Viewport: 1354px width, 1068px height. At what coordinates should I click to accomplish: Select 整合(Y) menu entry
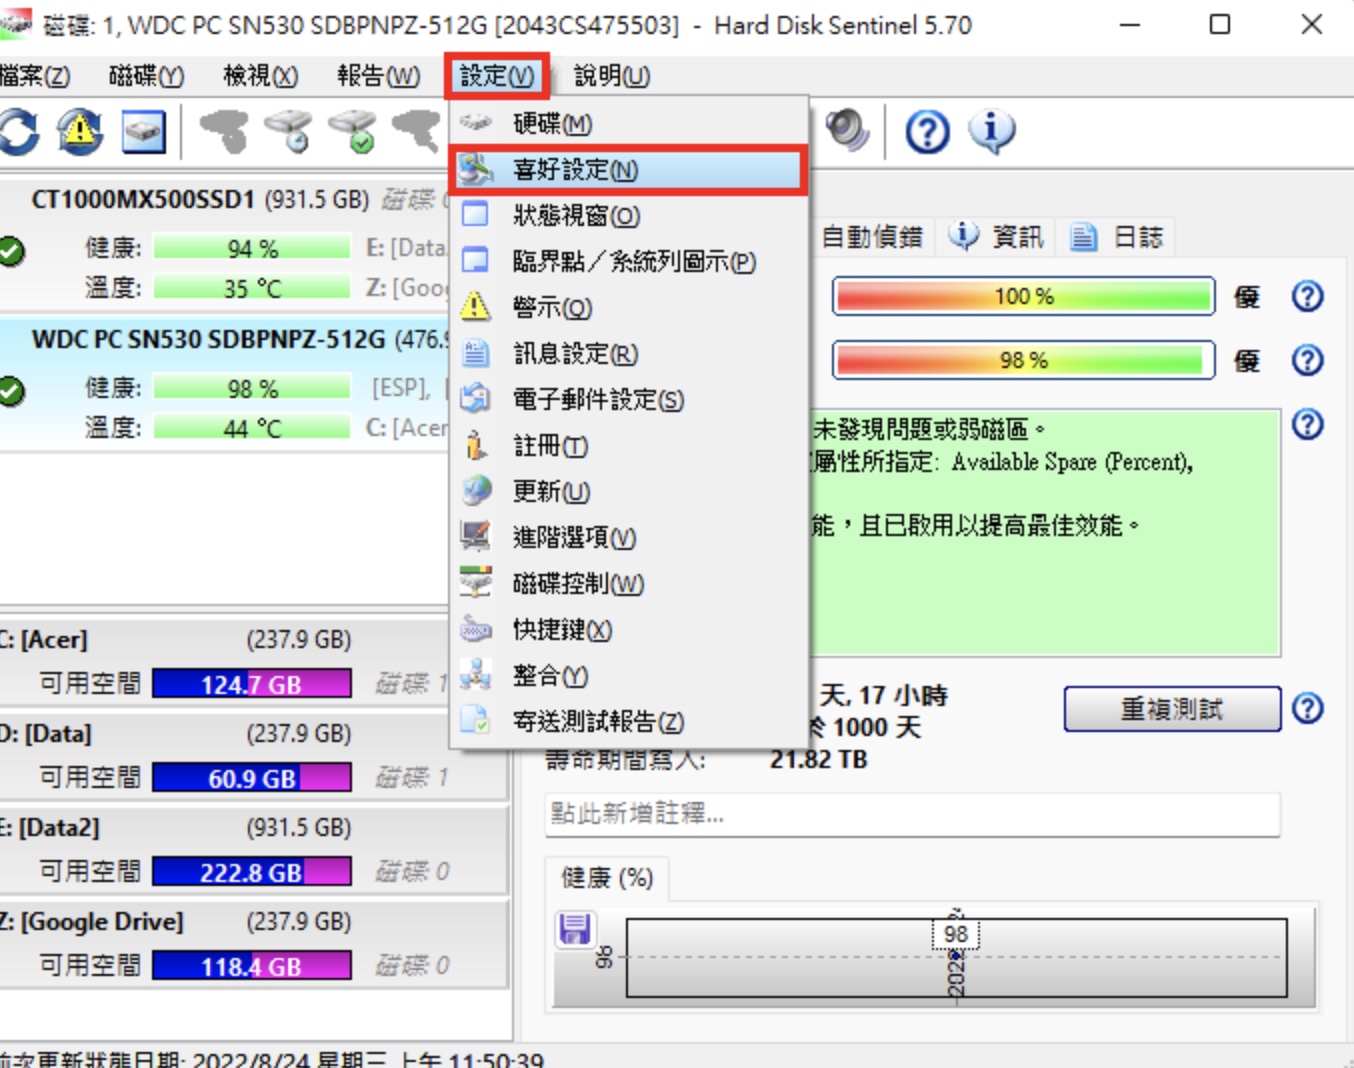pyautogui.click(x=629, y=676)
